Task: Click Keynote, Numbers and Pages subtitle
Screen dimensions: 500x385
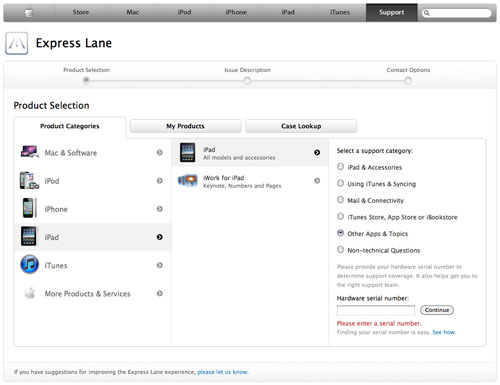Action: click(242, 186)
